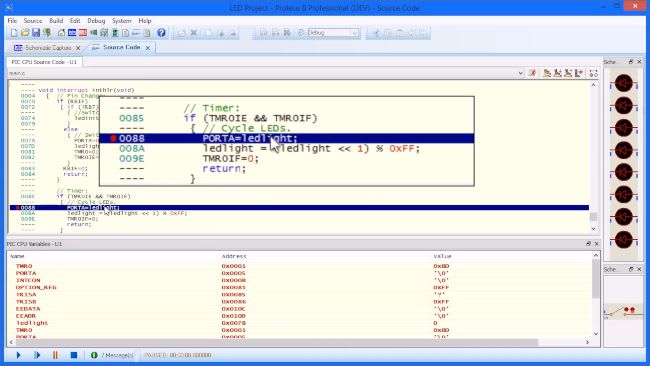650x366 pixels.
Task: Click the New Project icon
Action: point(15,33)
